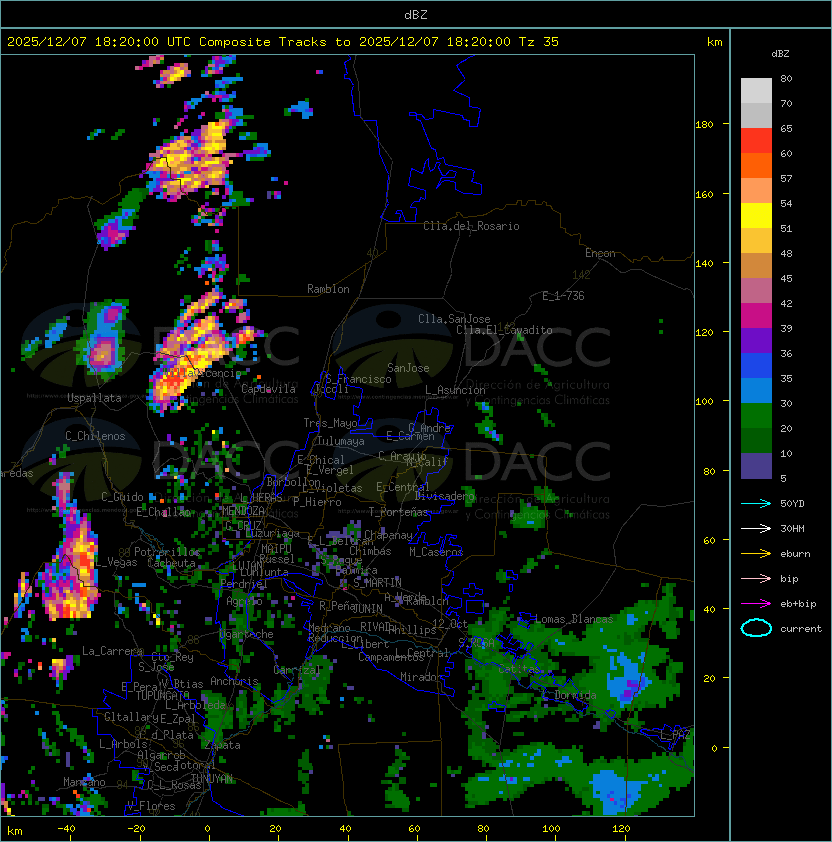Click the Ugarteche place label
Screen dimensions: 832x842
click(246, 634)
